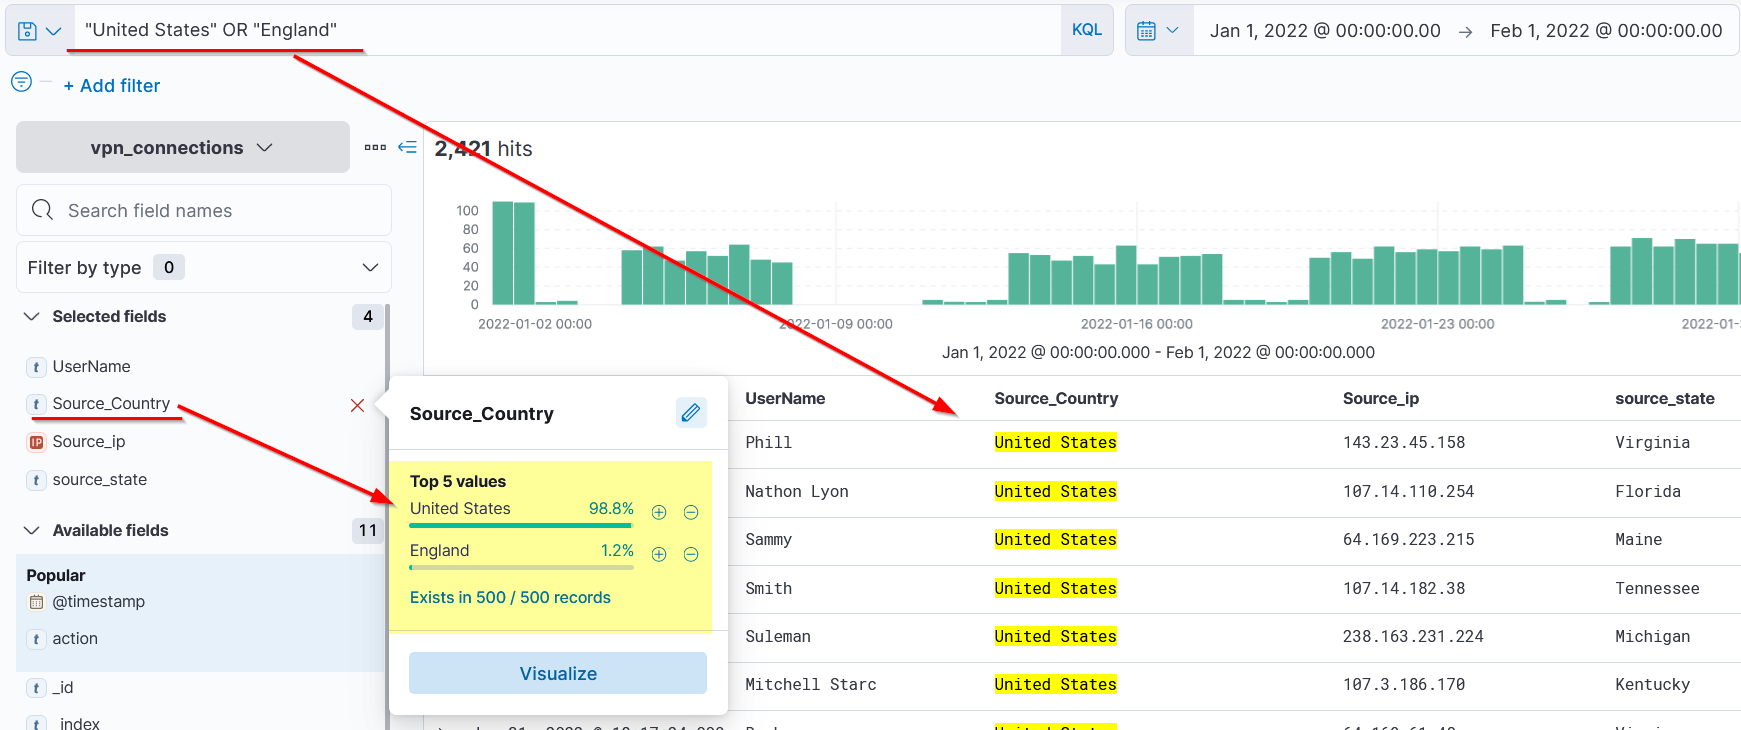This screenshot has height=730, width=1741.
Task: Click the Source_ip column header
Action: [1380, 399]
